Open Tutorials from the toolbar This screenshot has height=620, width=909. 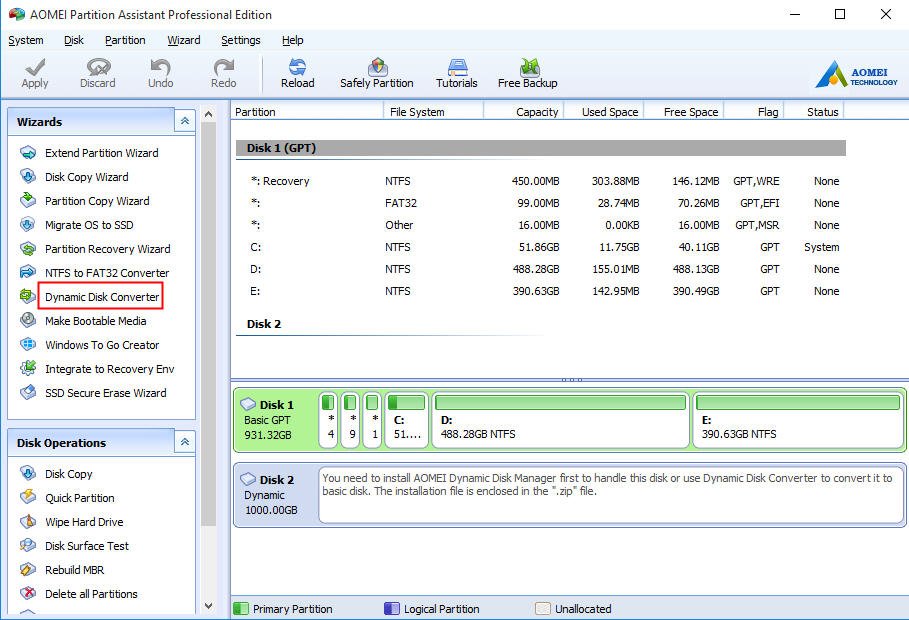coord(457,73)
